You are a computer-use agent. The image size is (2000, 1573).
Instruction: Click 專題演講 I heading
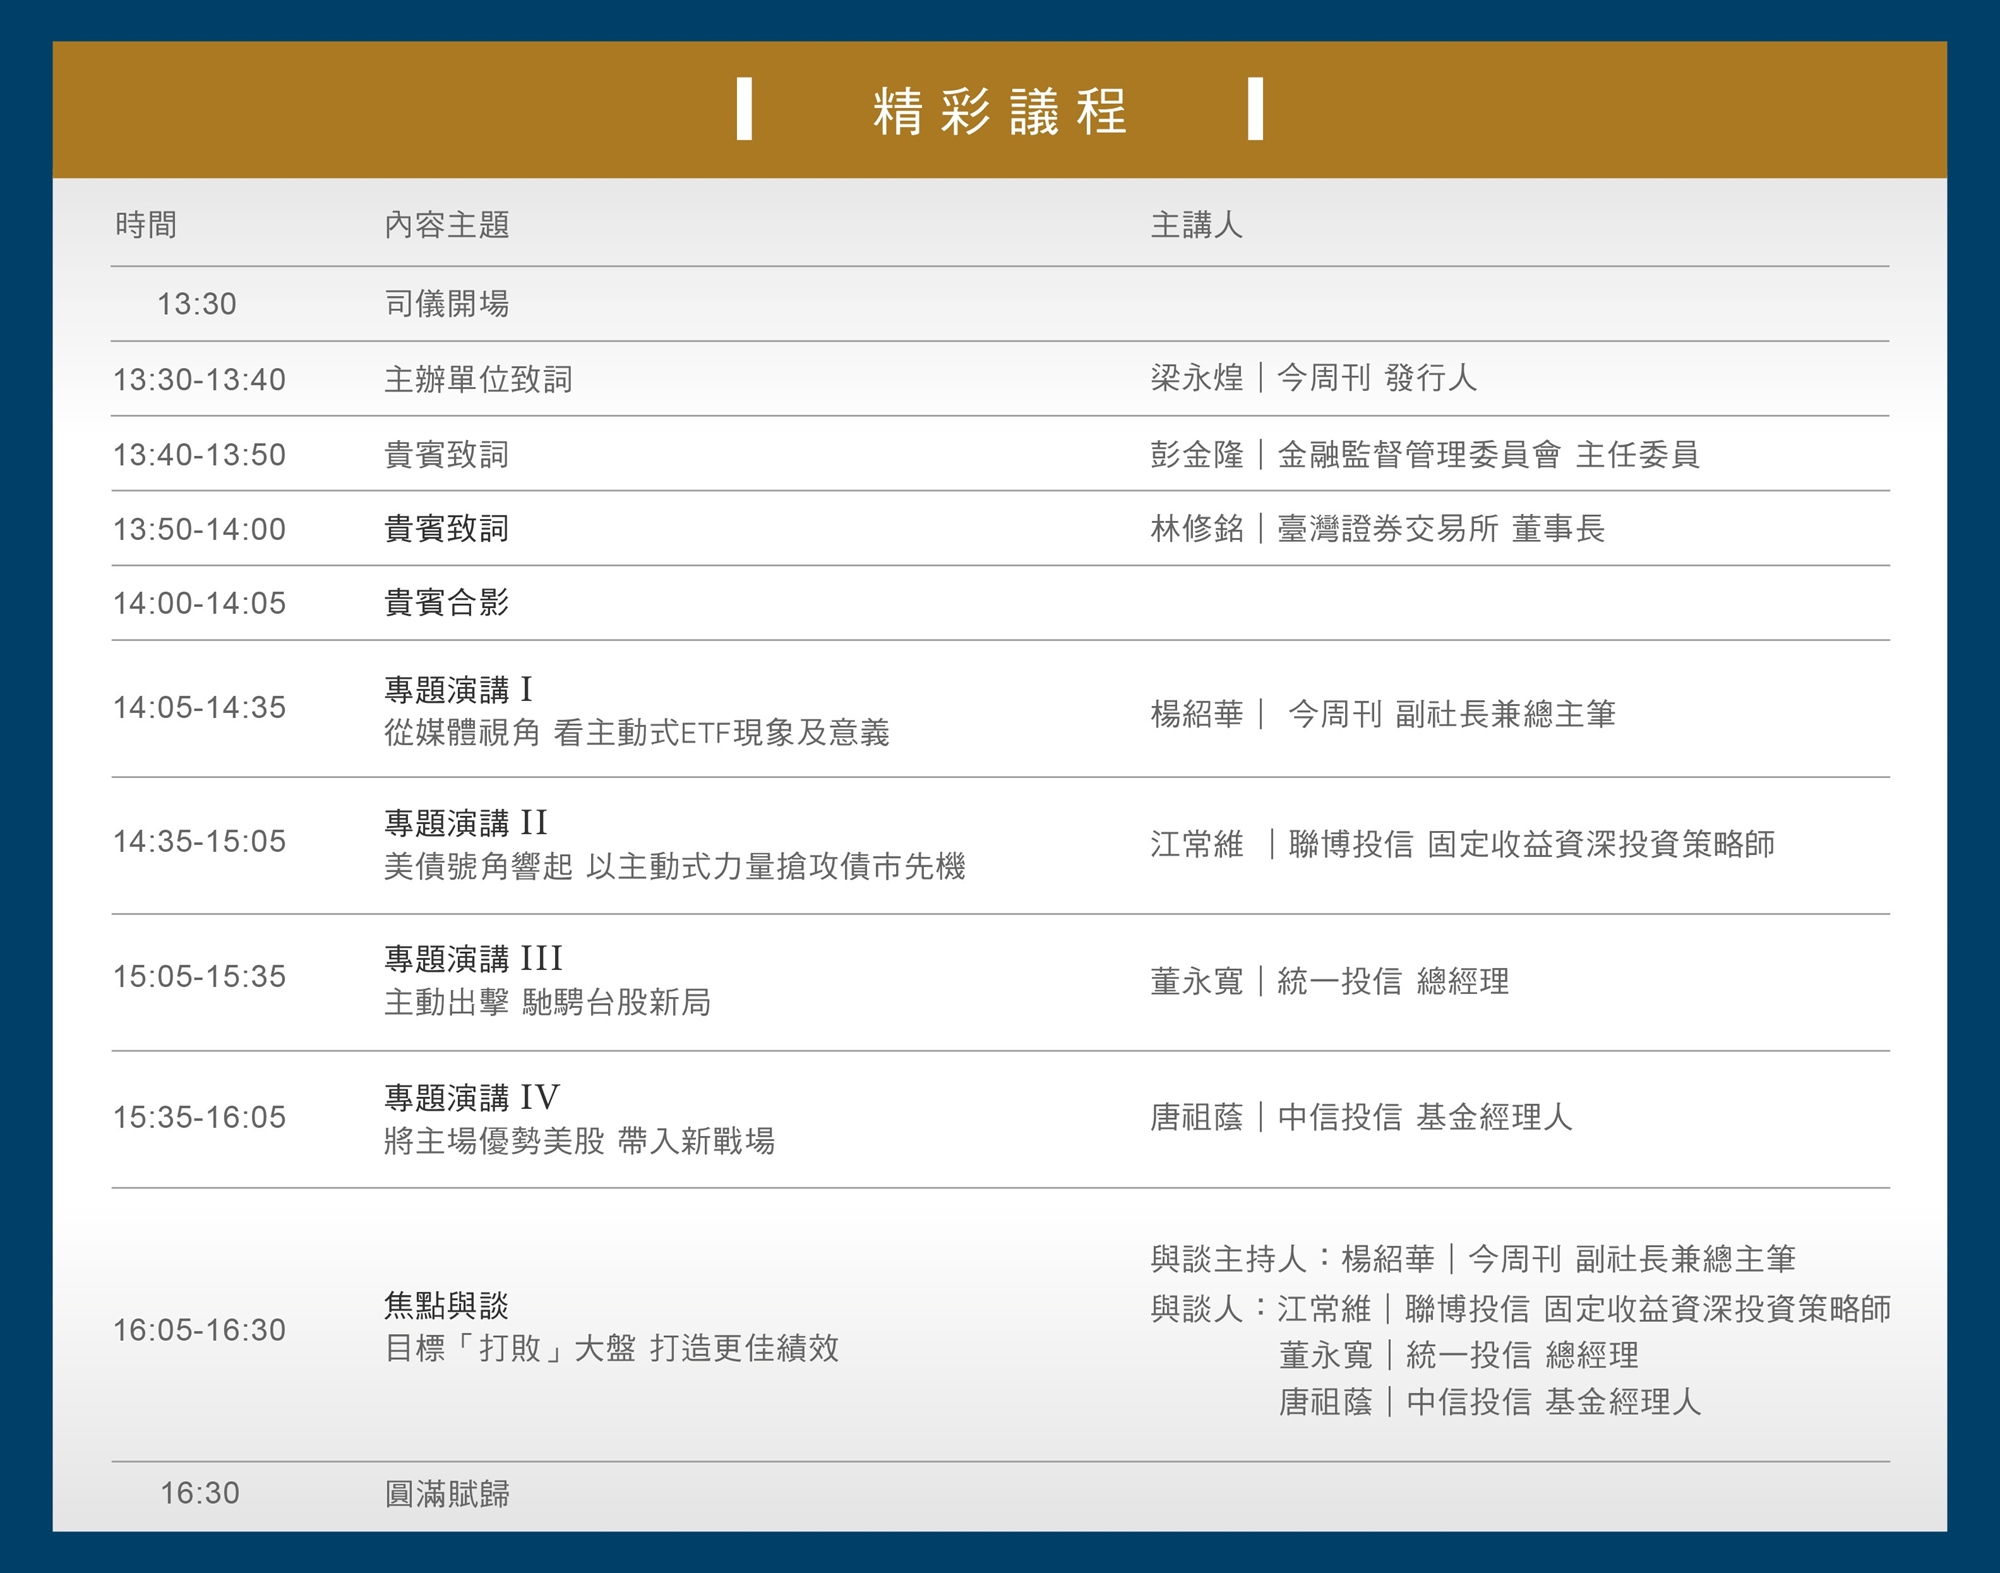459,690
